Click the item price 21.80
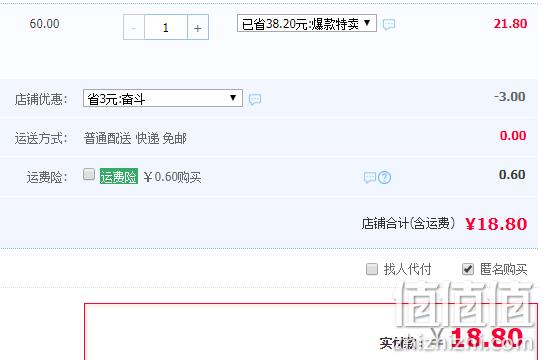 tap(510, 24)
